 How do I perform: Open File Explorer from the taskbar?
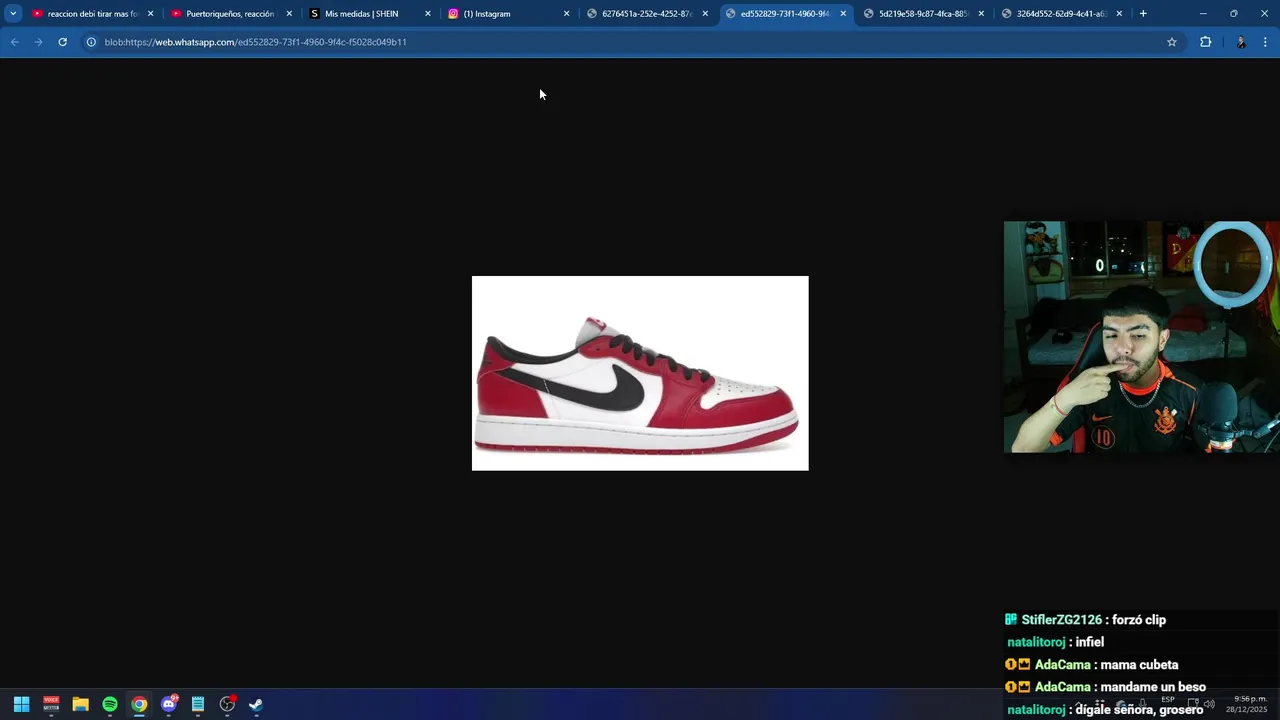pyautogui.click(x=80, y=704)
